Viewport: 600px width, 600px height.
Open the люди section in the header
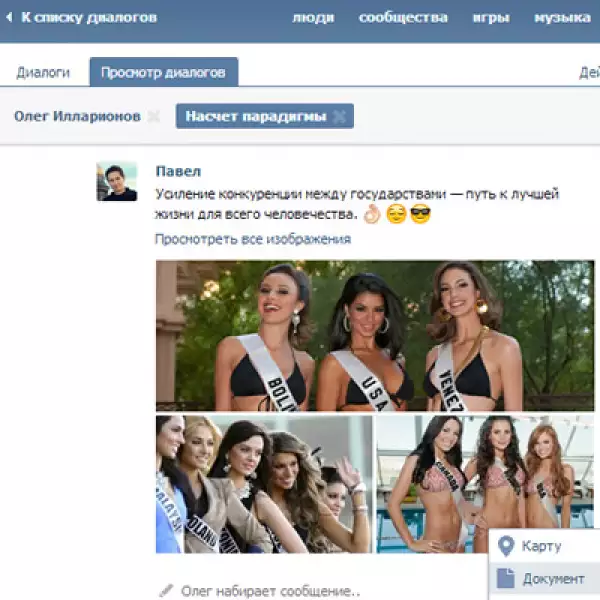click(313, 18)
